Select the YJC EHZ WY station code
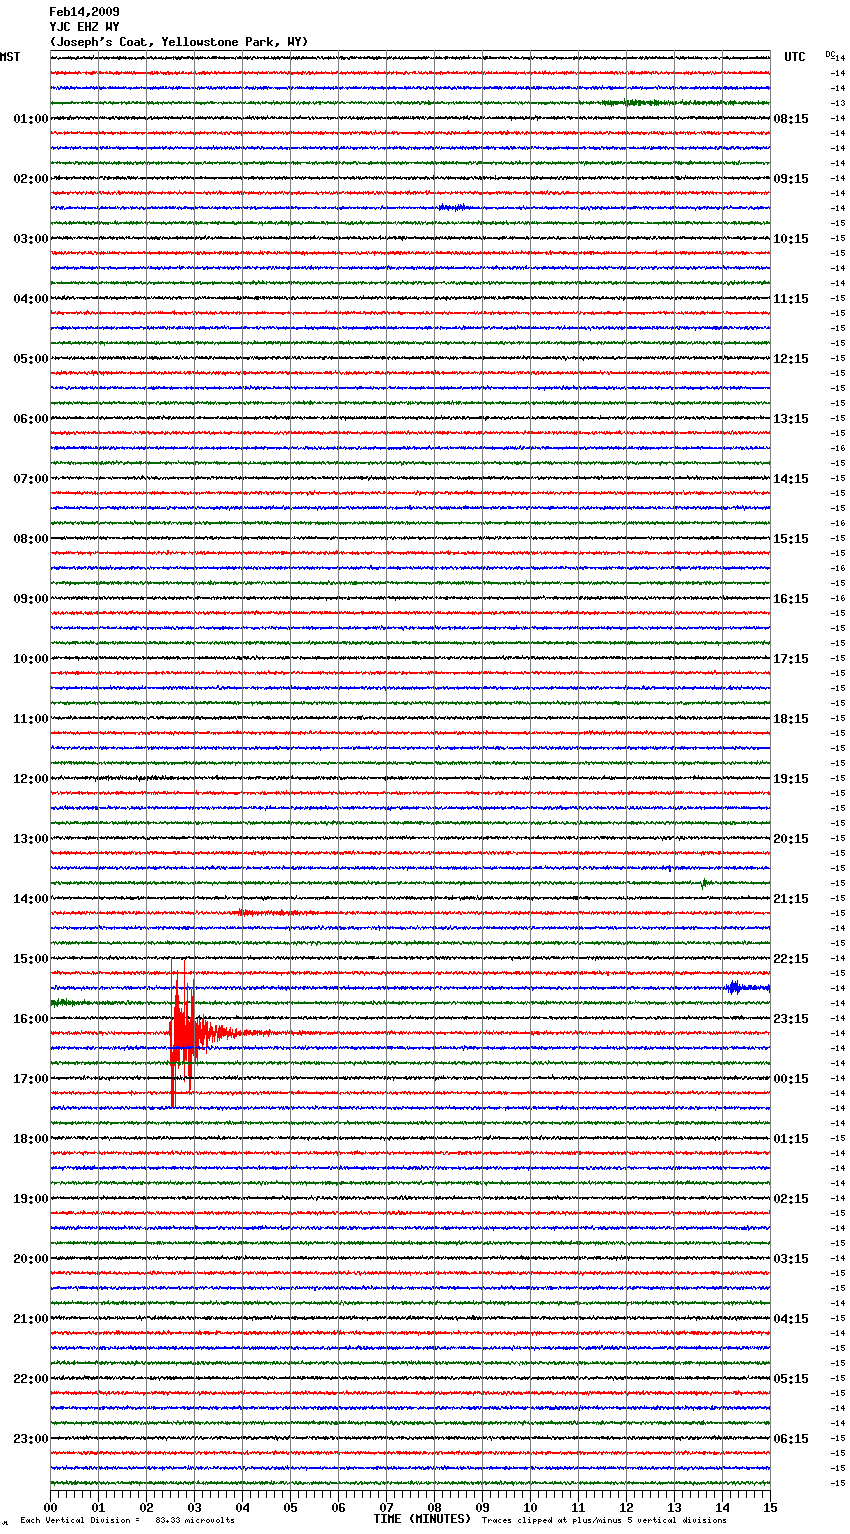 point(84,27)
